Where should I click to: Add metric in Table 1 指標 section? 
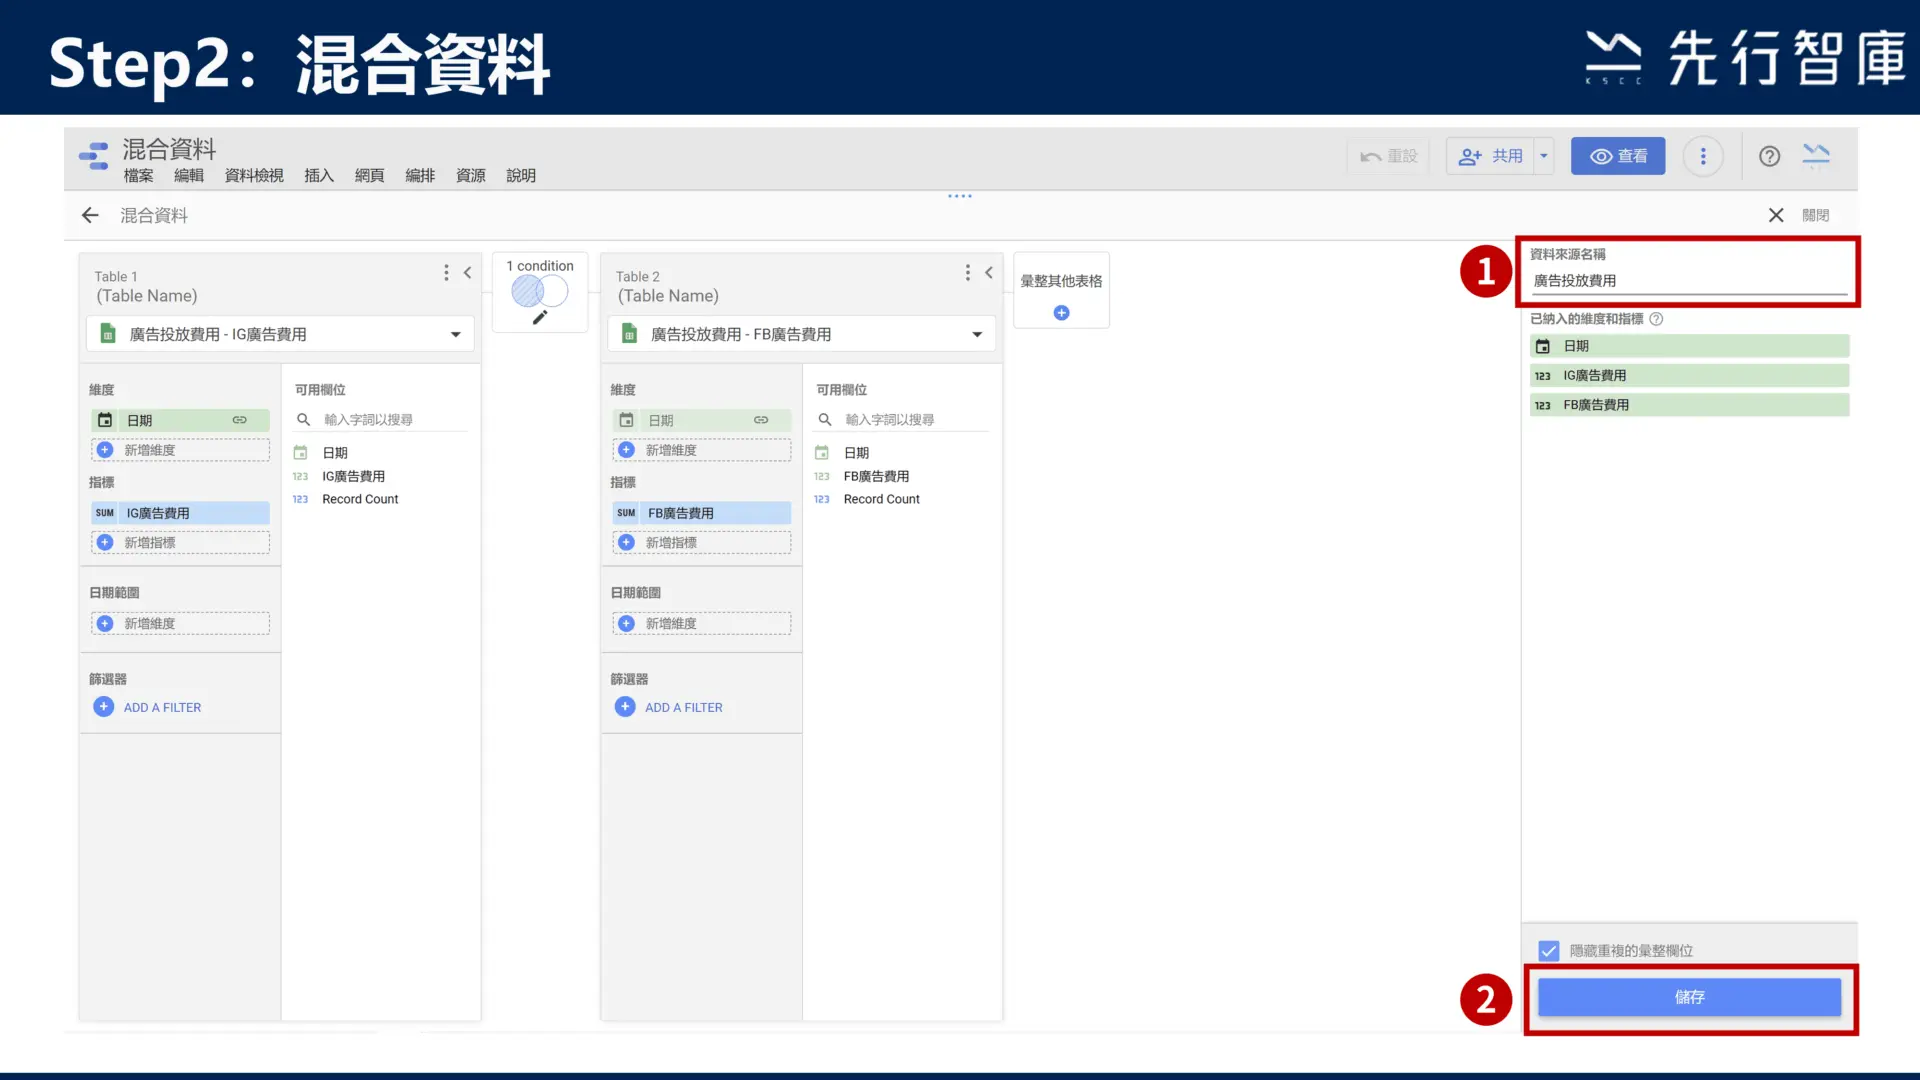tap(180, 542)
